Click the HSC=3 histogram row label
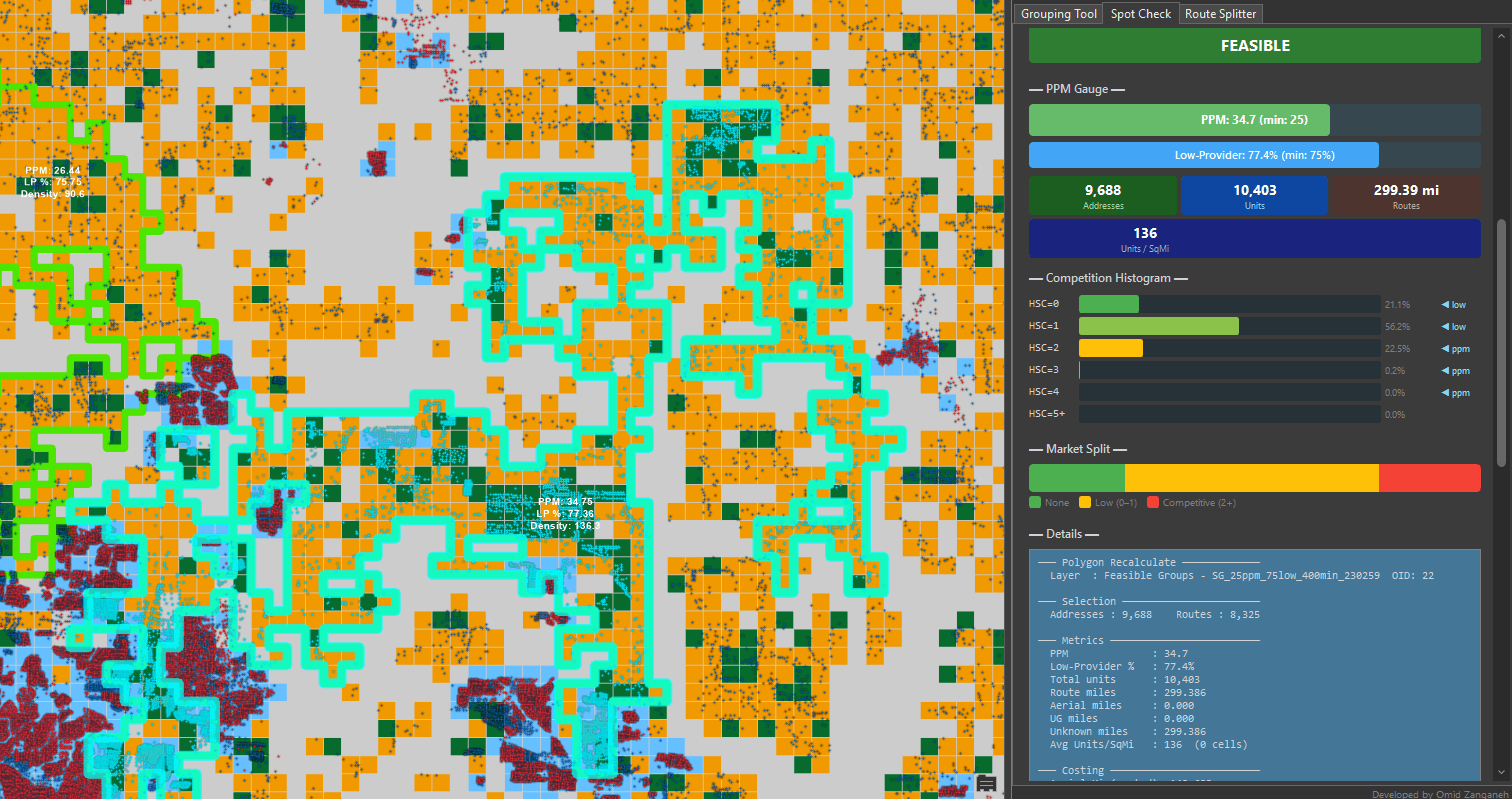 (x=1044, y=370)
